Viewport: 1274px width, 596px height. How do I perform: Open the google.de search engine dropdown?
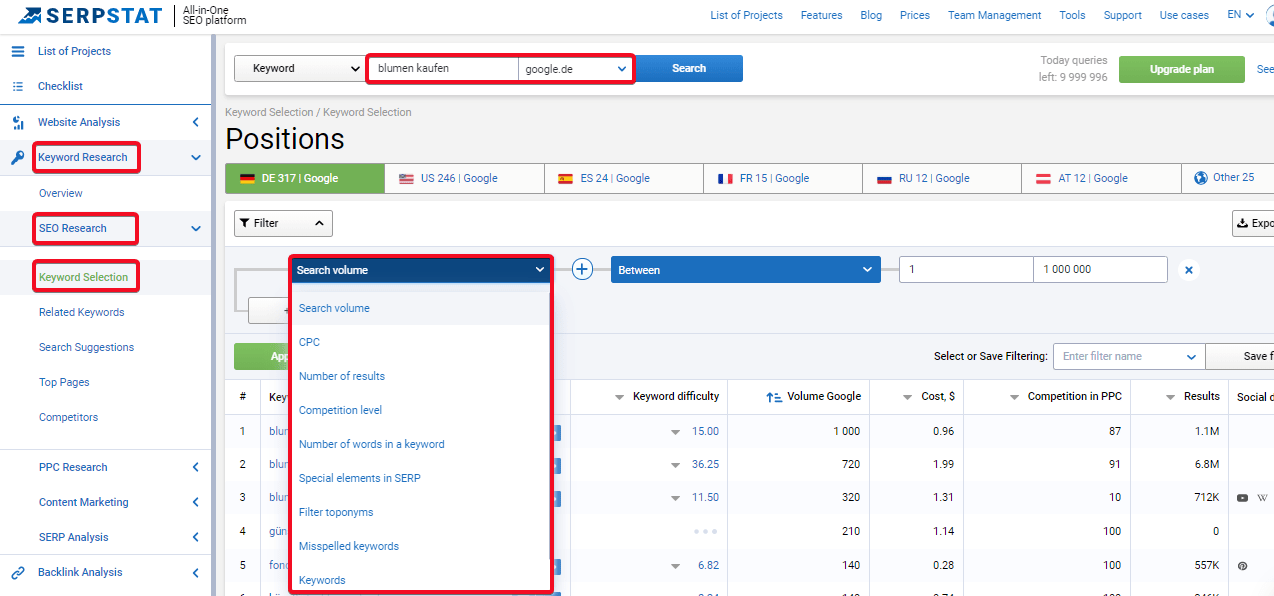(x=575, y=69)
